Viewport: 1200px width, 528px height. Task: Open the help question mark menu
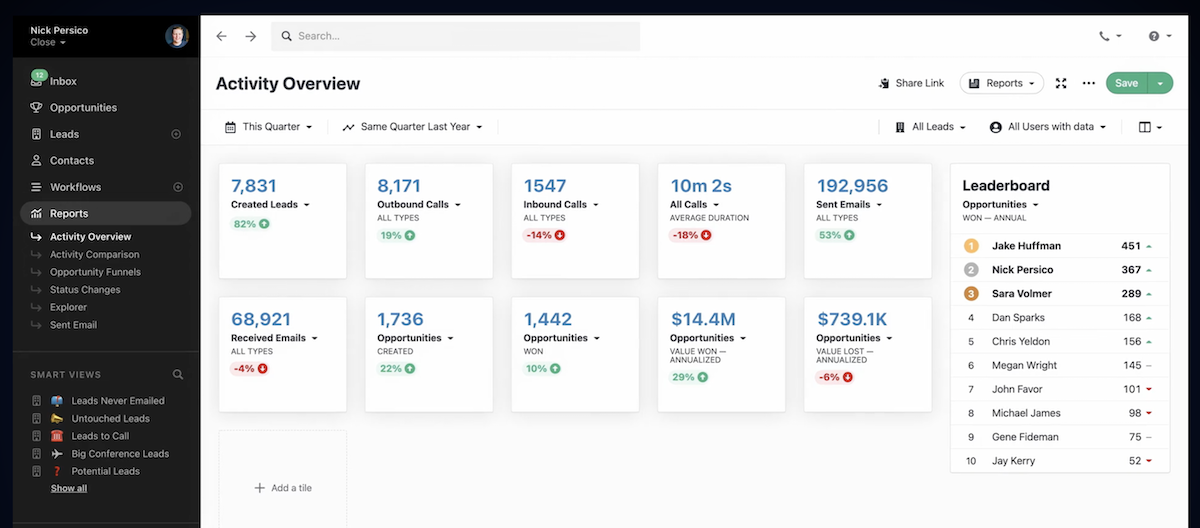(1160, 36)
